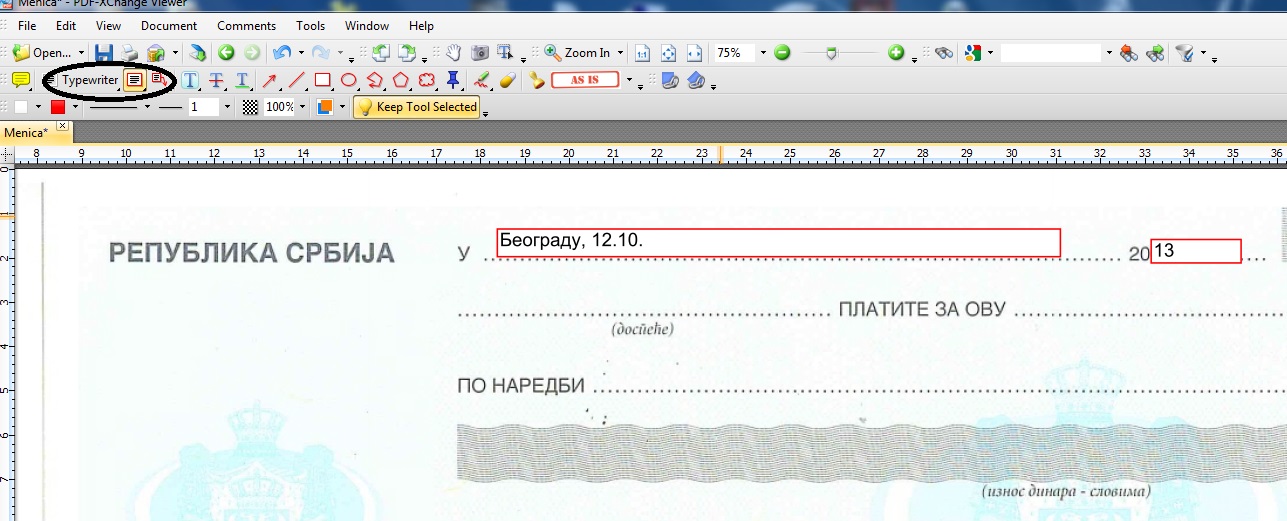The width and height of the screenshot is (1287, 521).
Task: Redo the last undone action
Action: coord(322,52)
